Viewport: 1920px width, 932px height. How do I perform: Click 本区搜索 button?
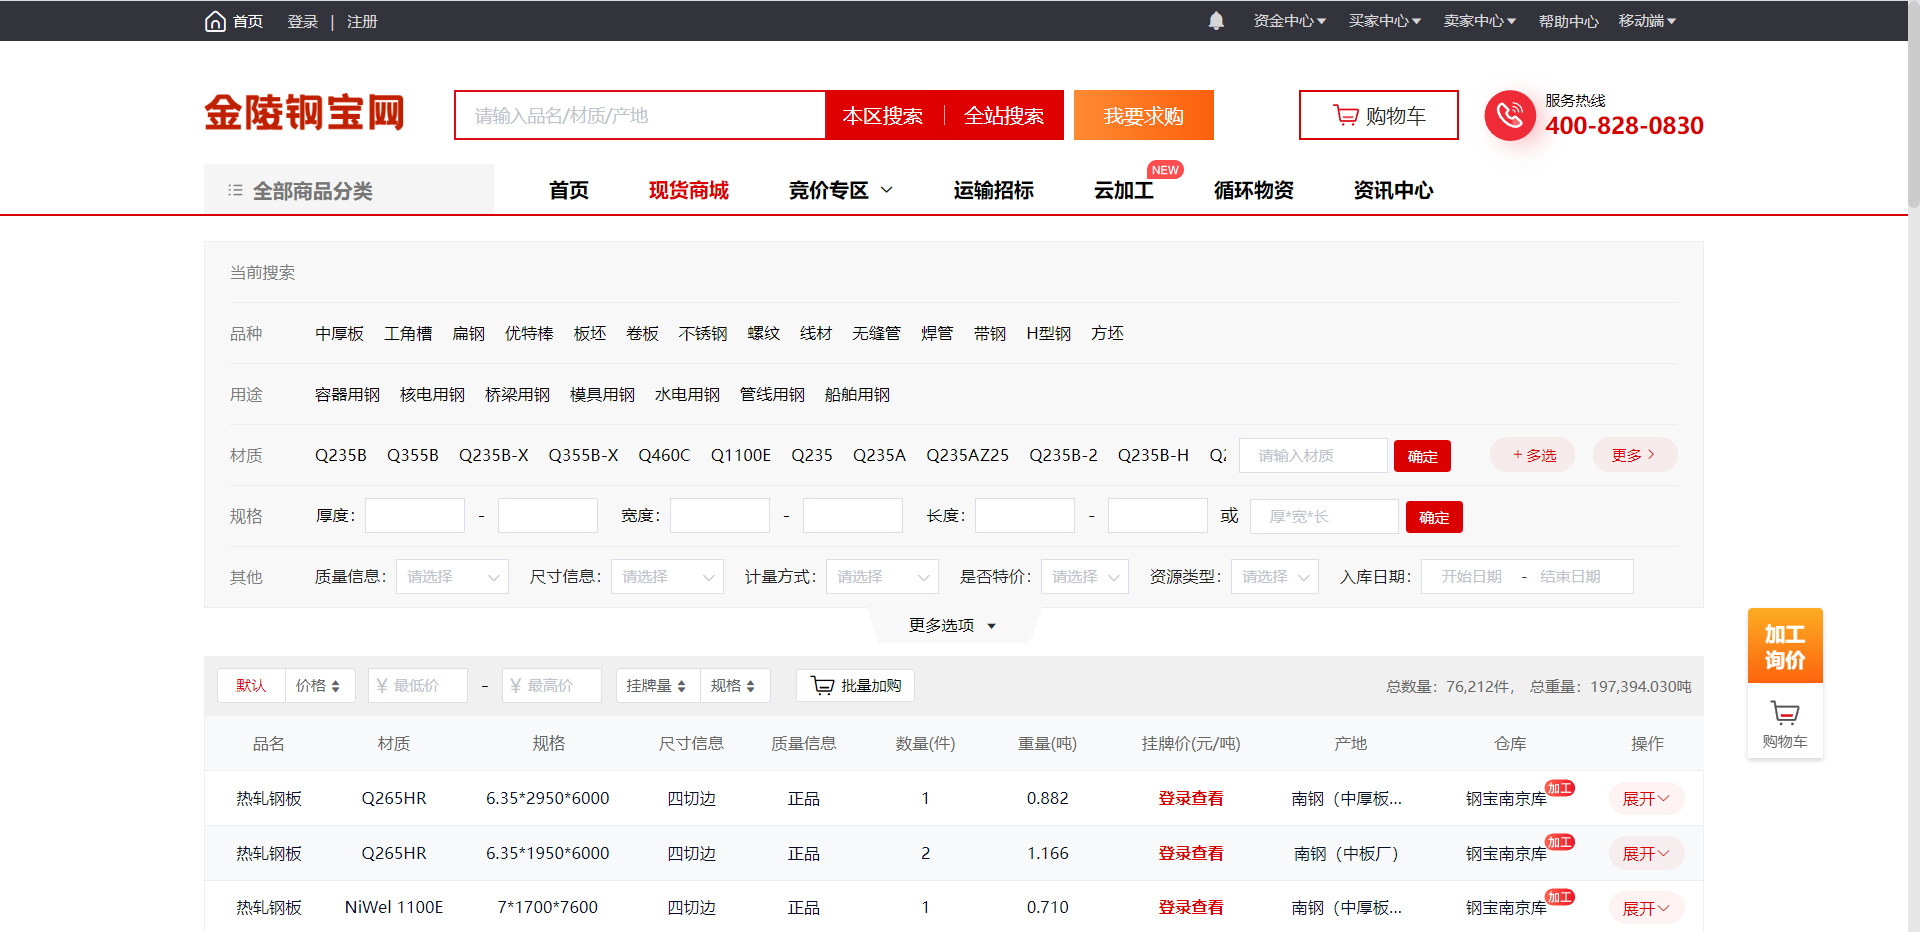pos(883,115)
